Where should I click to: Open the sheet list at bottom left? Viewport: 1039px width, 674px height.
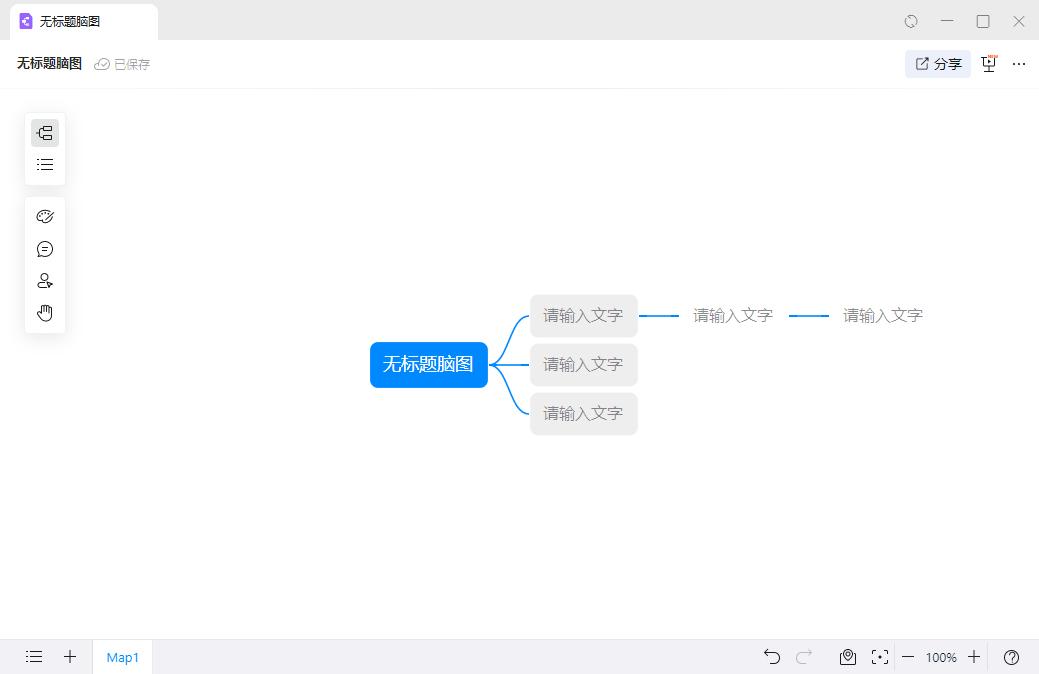coord(34,657)
